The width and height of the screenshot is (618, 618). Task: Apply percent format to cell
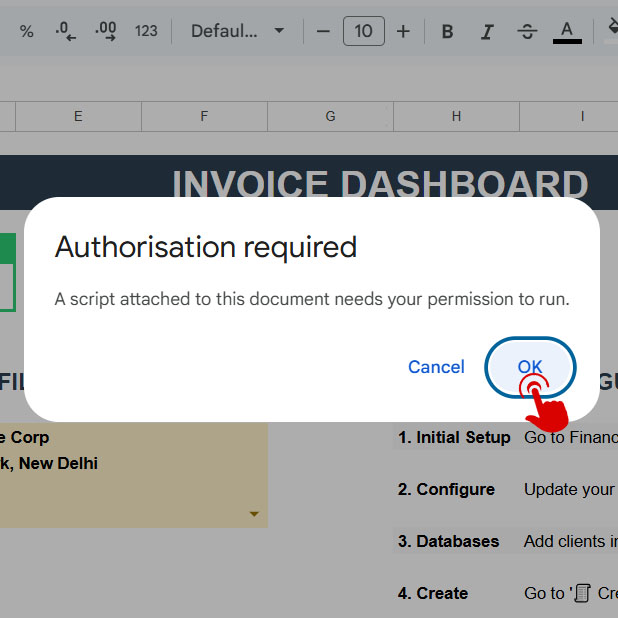click(x=27, y=31)
